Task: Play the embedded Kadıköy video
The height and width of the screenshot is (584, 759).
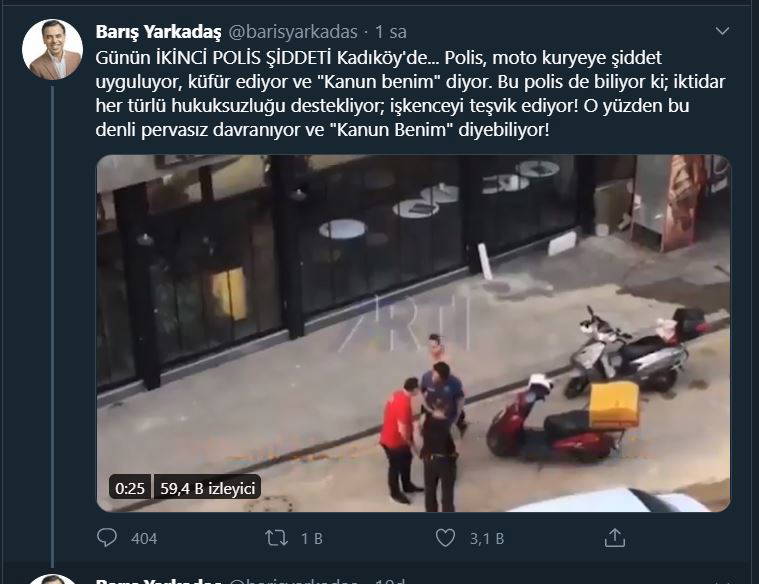Action: [413, 333]
